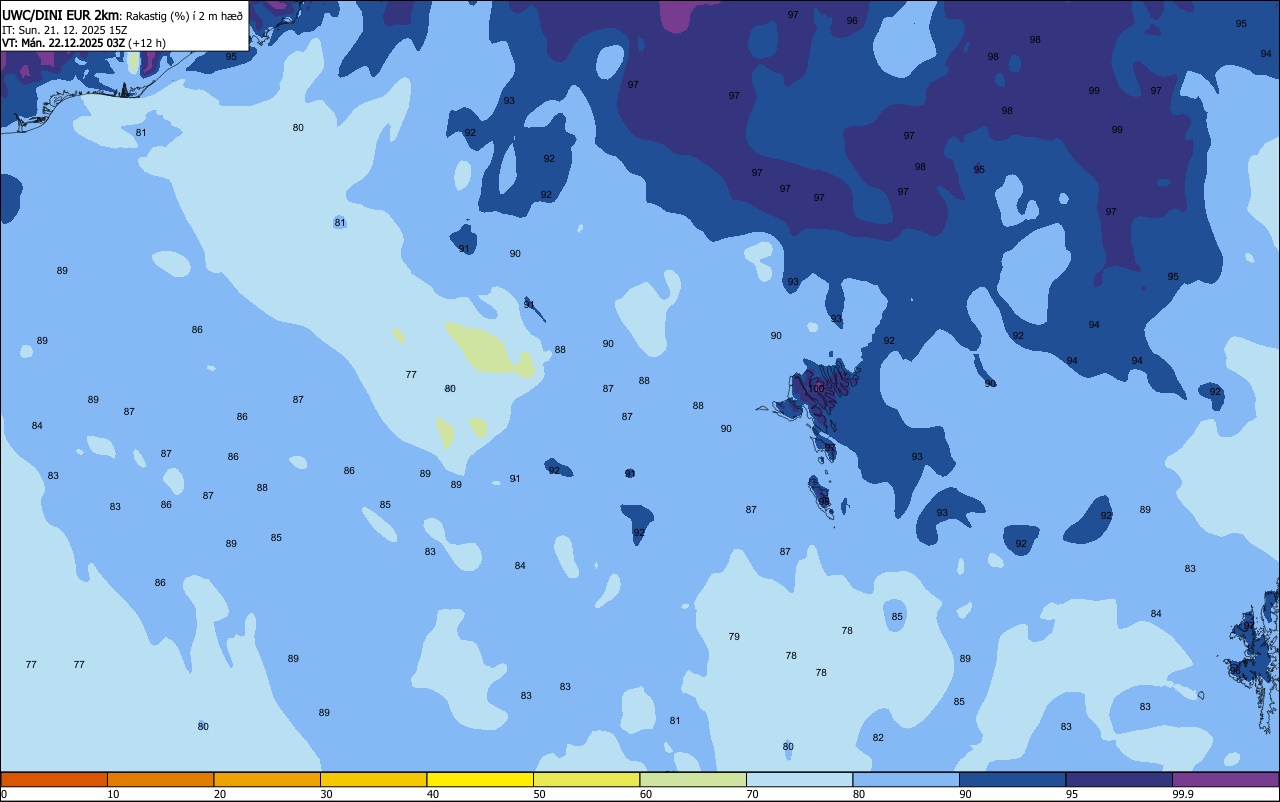The width and height of the screenshot is (1280, 802).
Task: Click the legend tick label '95'
Action: pos(1072,794)
